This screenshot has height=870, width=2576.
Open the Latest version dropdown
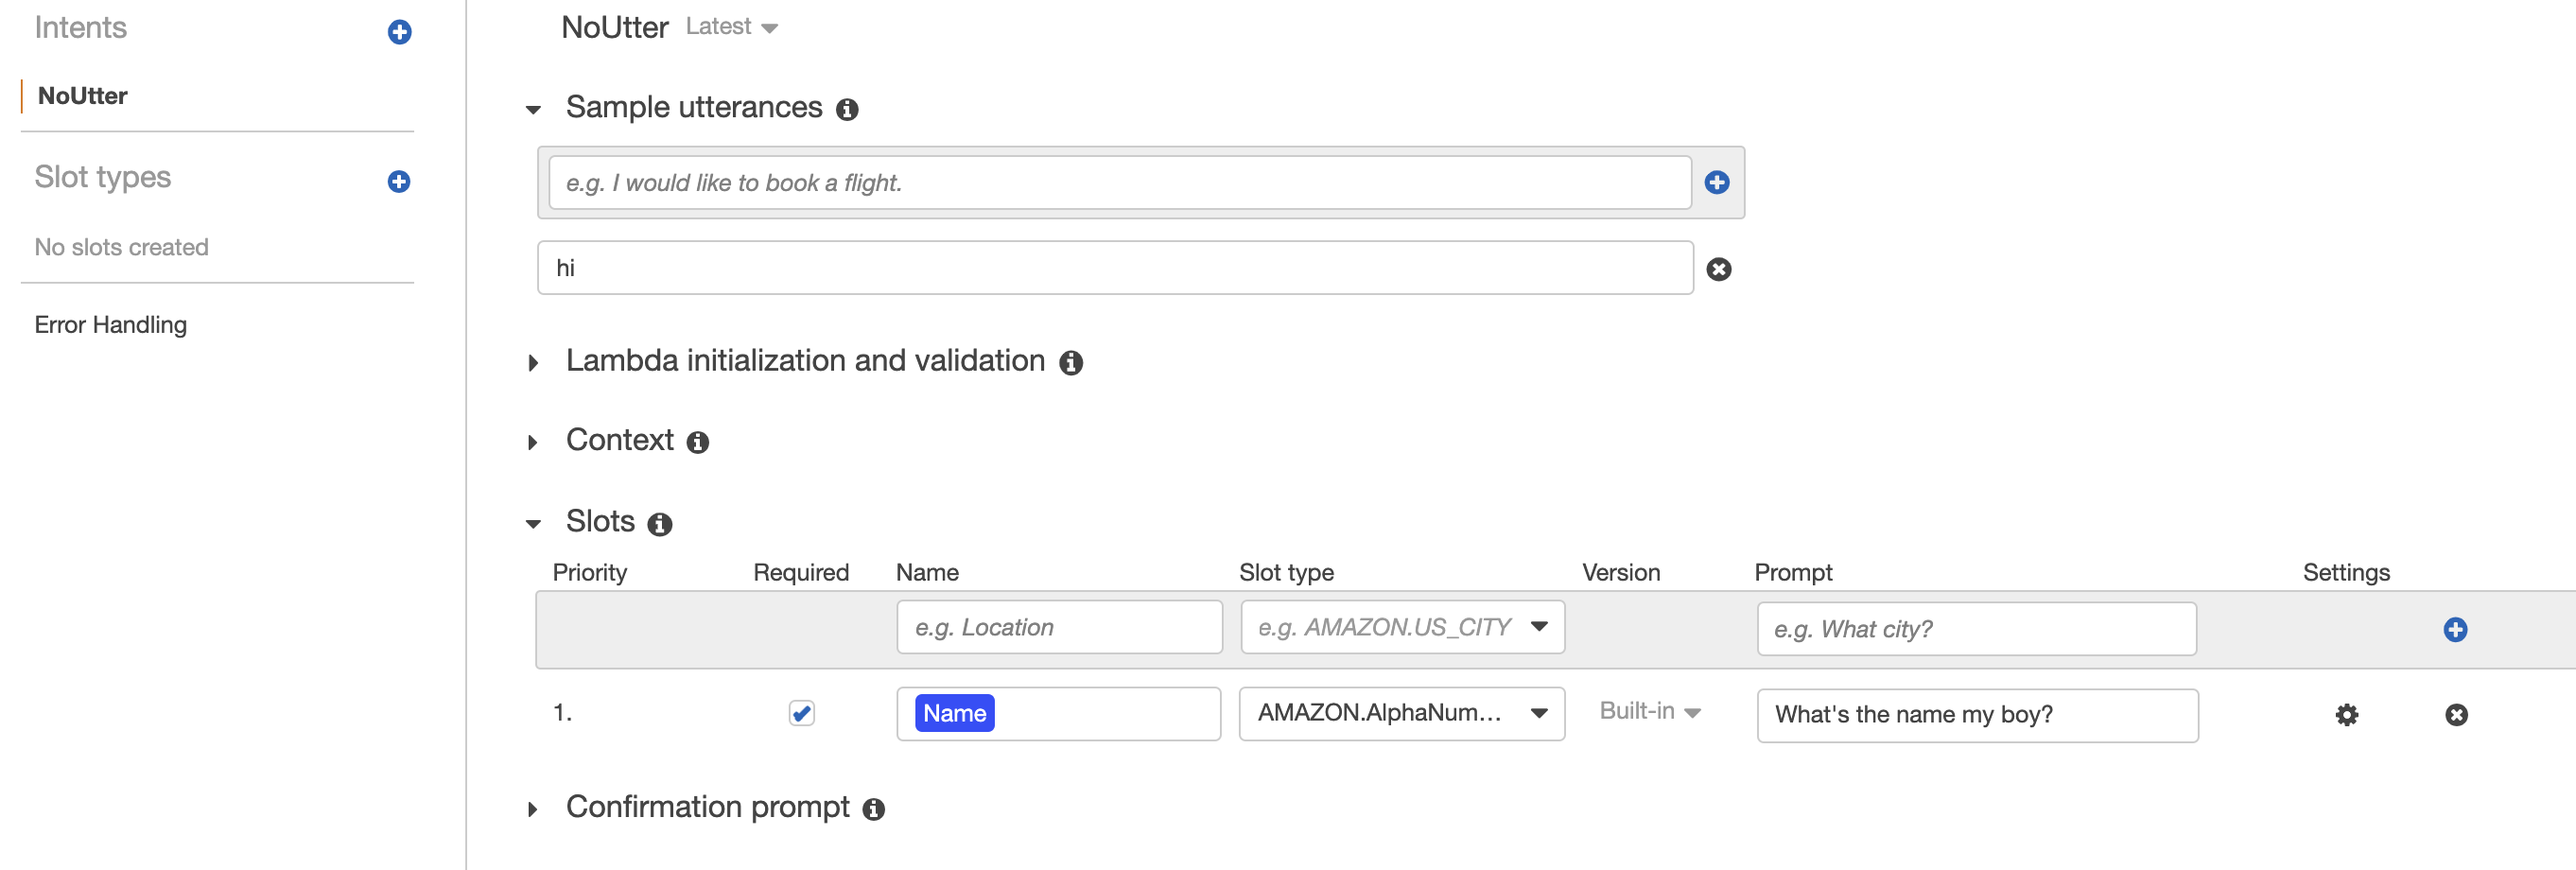[731, 27]
